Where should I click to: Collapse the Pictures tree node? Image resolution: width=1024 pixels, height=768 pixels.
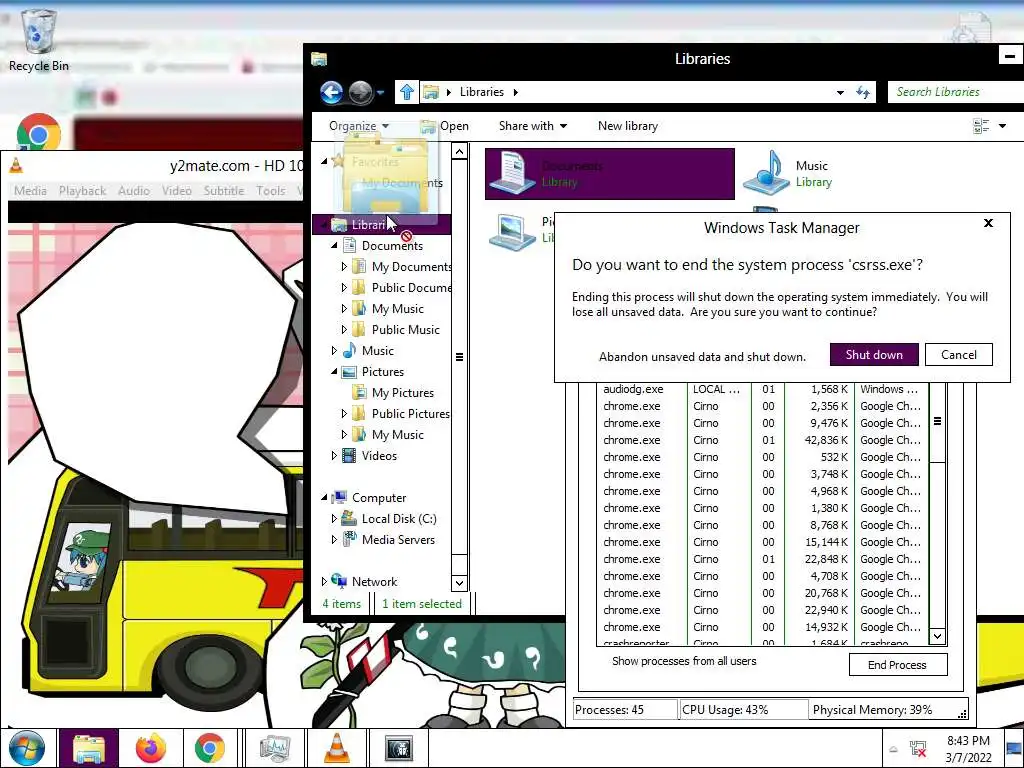334,372
